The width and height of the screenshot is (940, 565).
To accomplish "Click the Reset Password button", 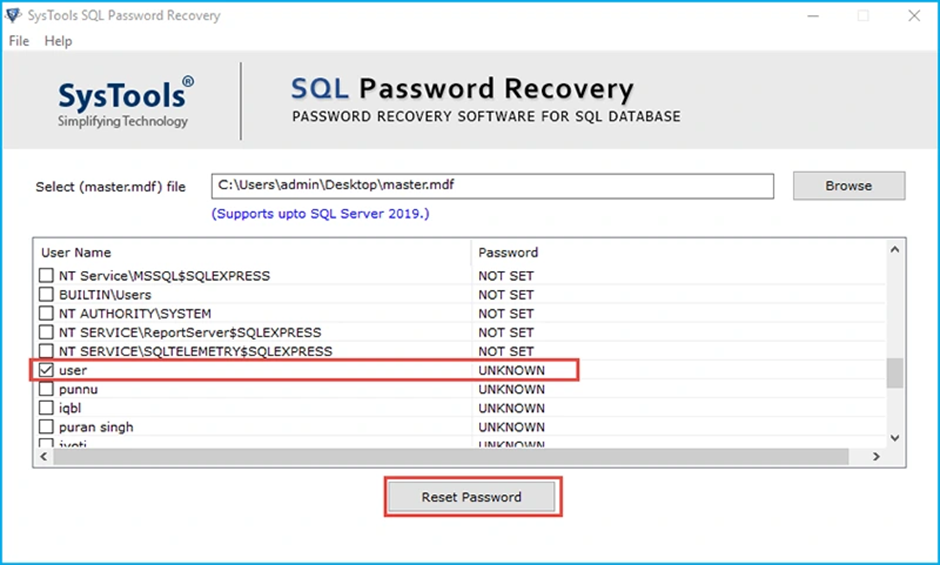I will 472,497.
